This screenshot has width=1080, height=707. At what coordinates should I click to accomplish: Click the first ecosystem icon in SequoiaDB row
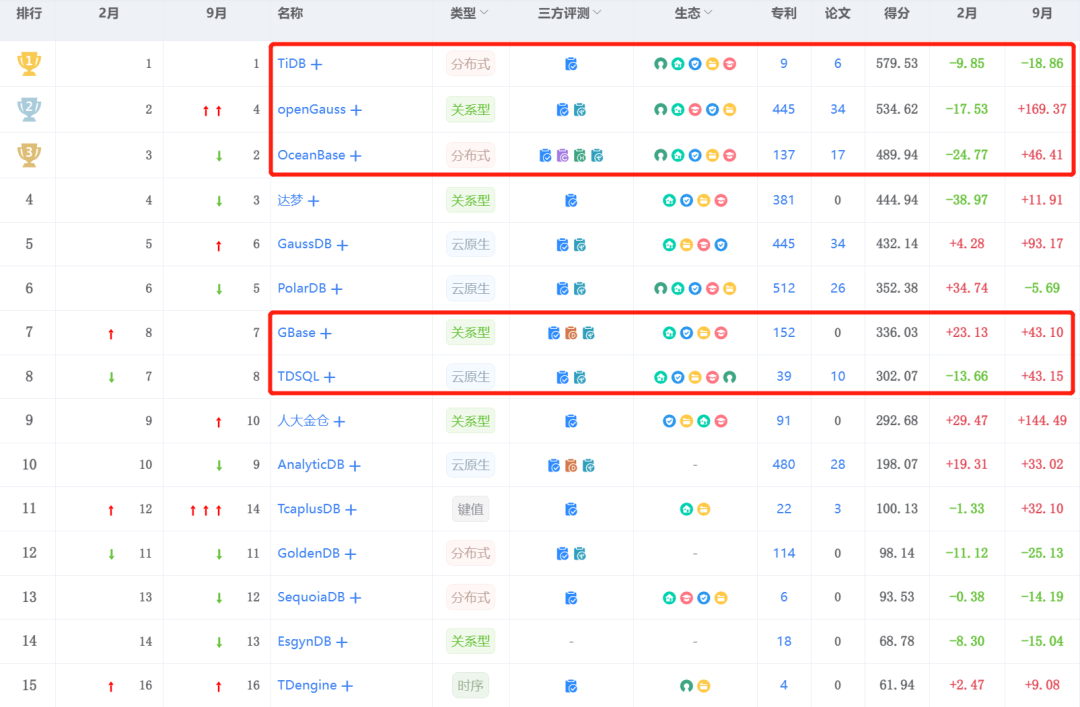(669, 598)
